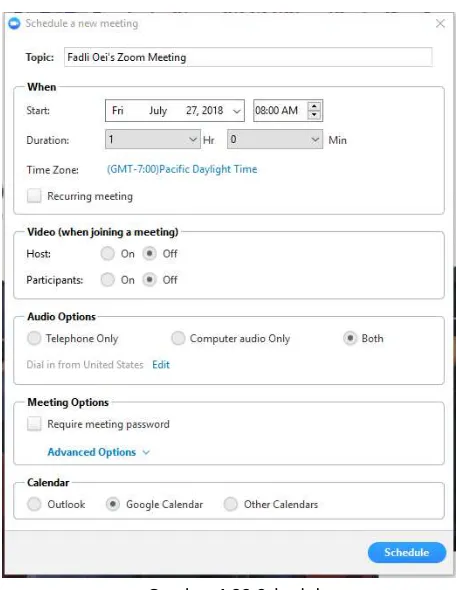Turn Host video On
The image size is (460, 590).
[x=108, y=254]
